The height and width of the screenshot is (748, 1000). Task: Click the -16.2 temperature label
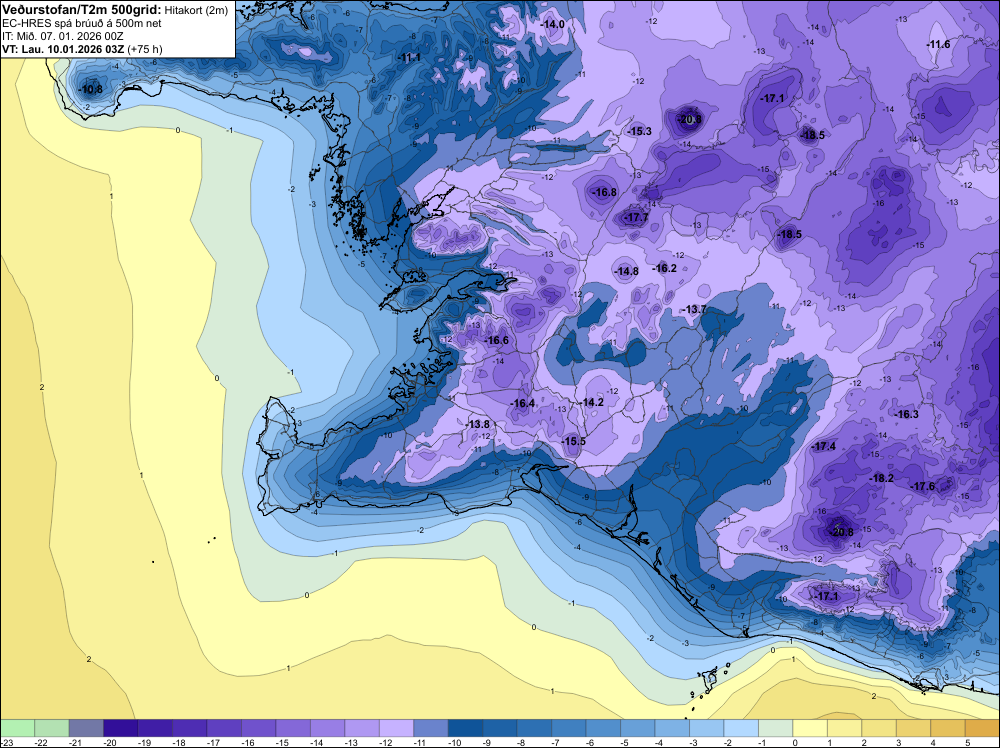[665, 268]
